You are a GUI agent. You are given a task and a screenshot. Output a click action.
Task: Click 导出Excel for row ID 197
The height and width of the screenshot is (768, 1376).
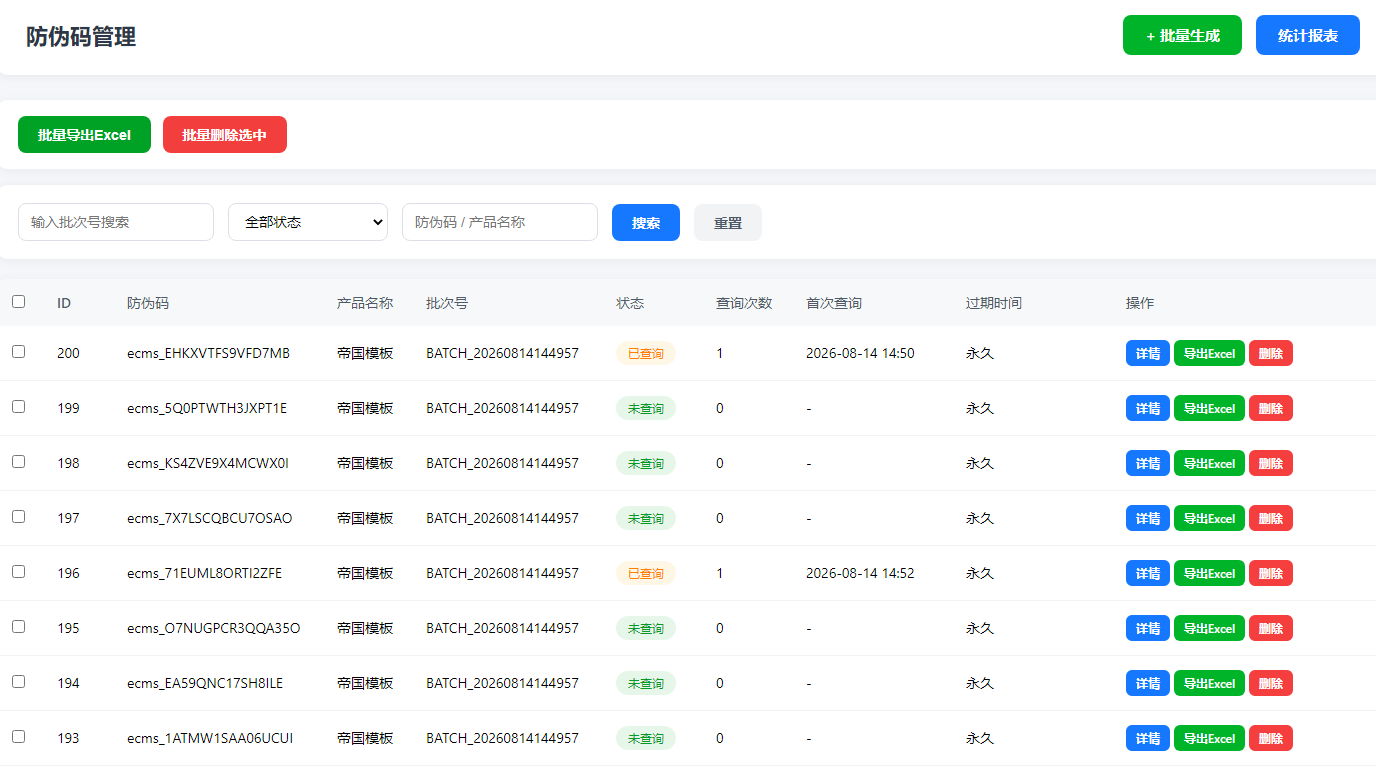click(x=1209, y=518)
